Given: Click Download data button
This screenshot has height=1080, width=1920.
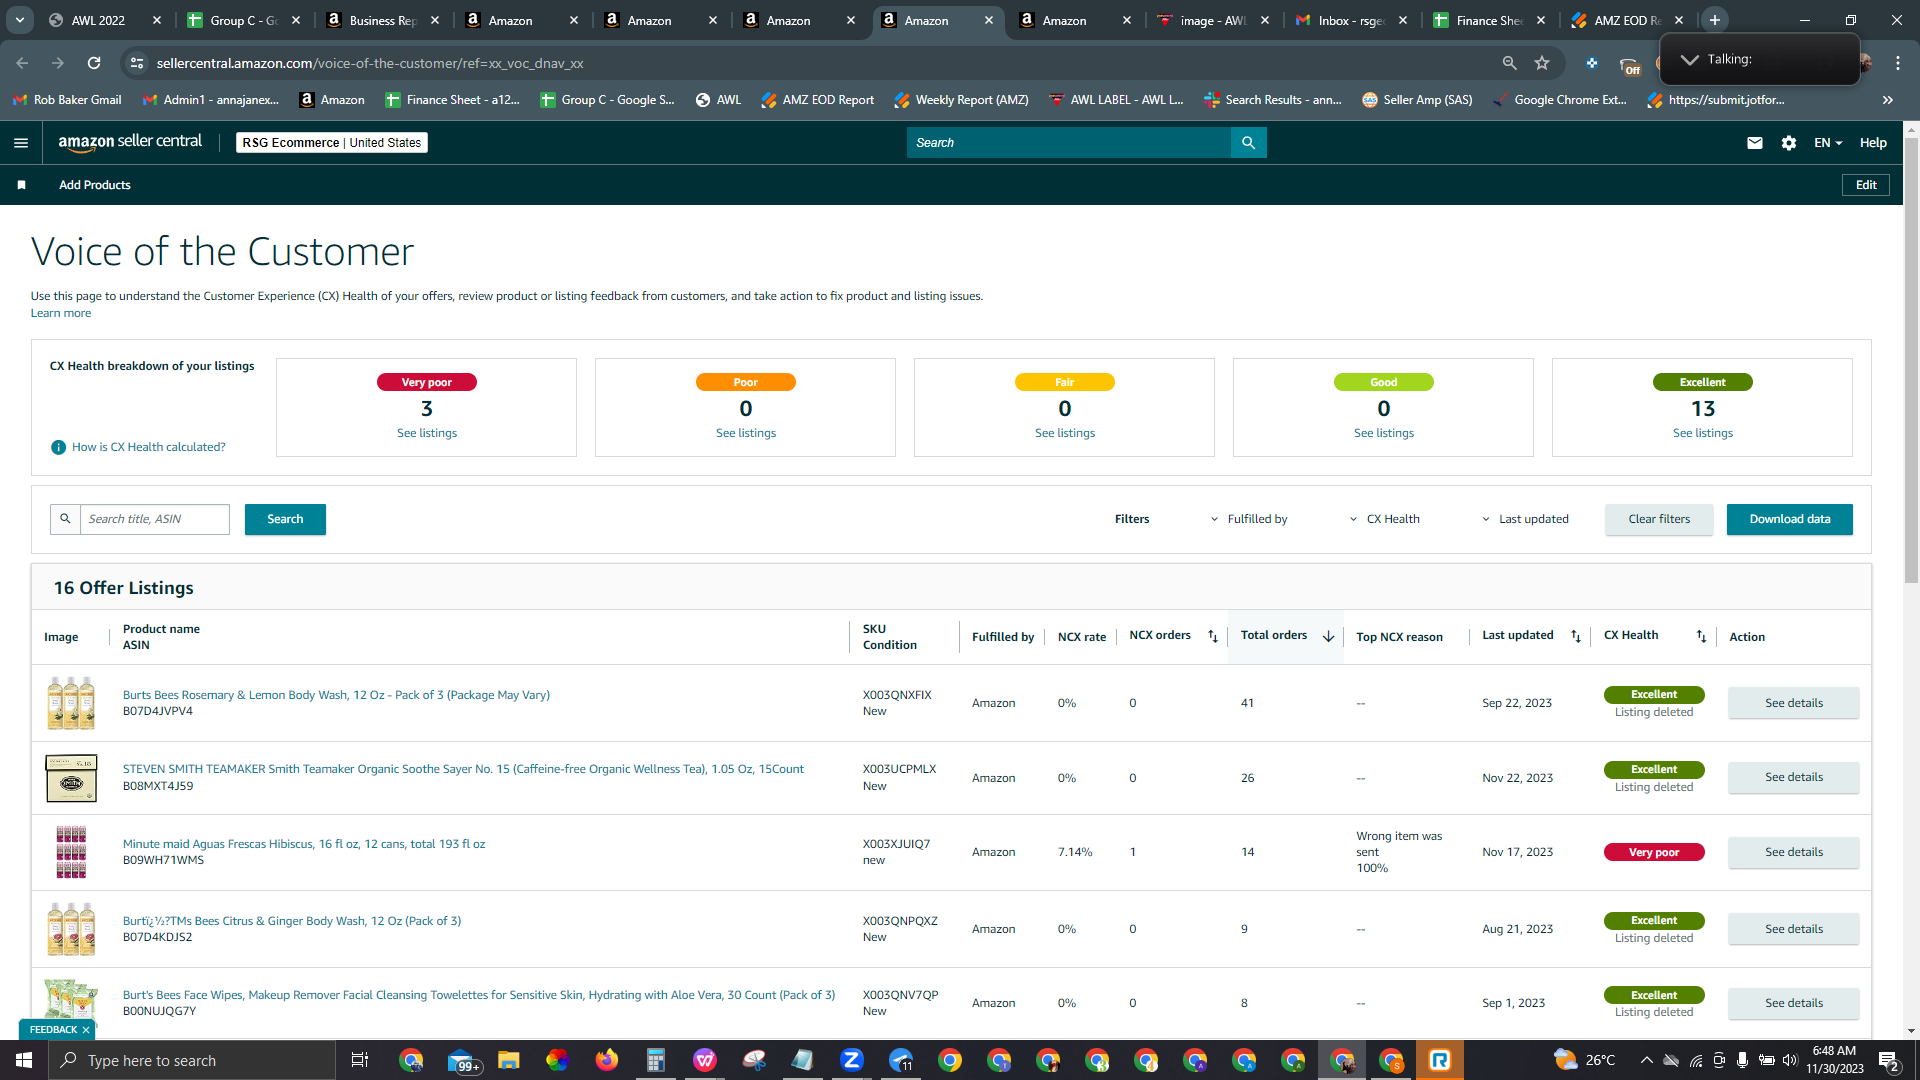Looking at the screenshot, I should pos(1789,519).
